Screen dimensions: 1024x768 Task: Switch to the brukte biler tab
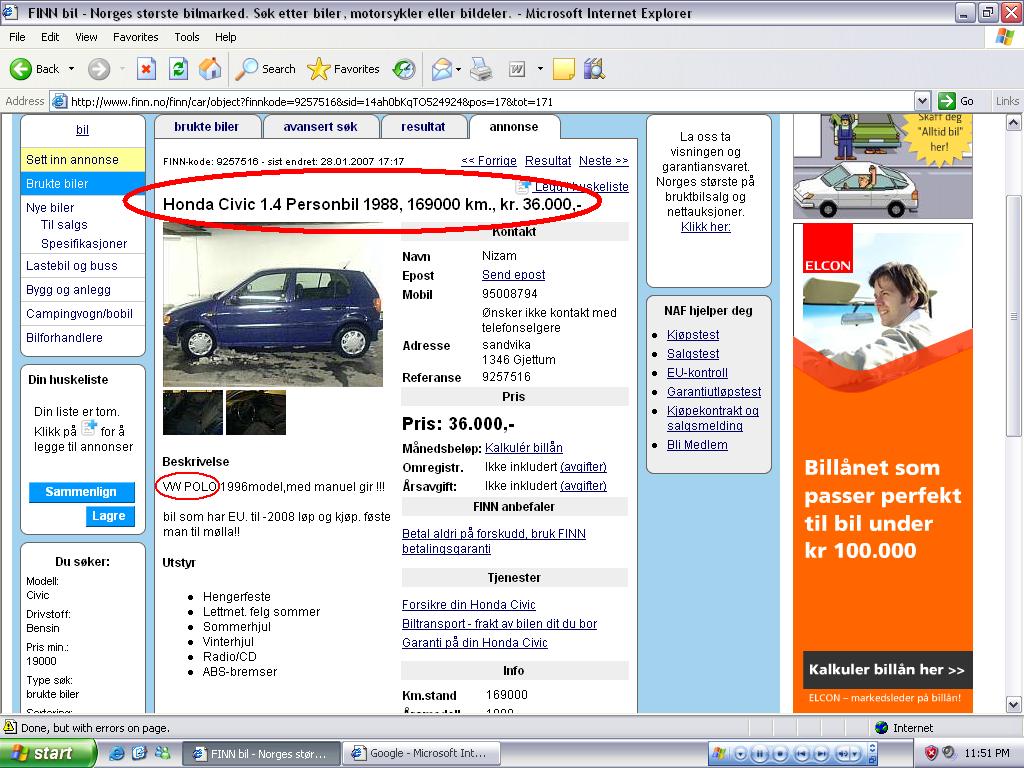click(207, 127)
